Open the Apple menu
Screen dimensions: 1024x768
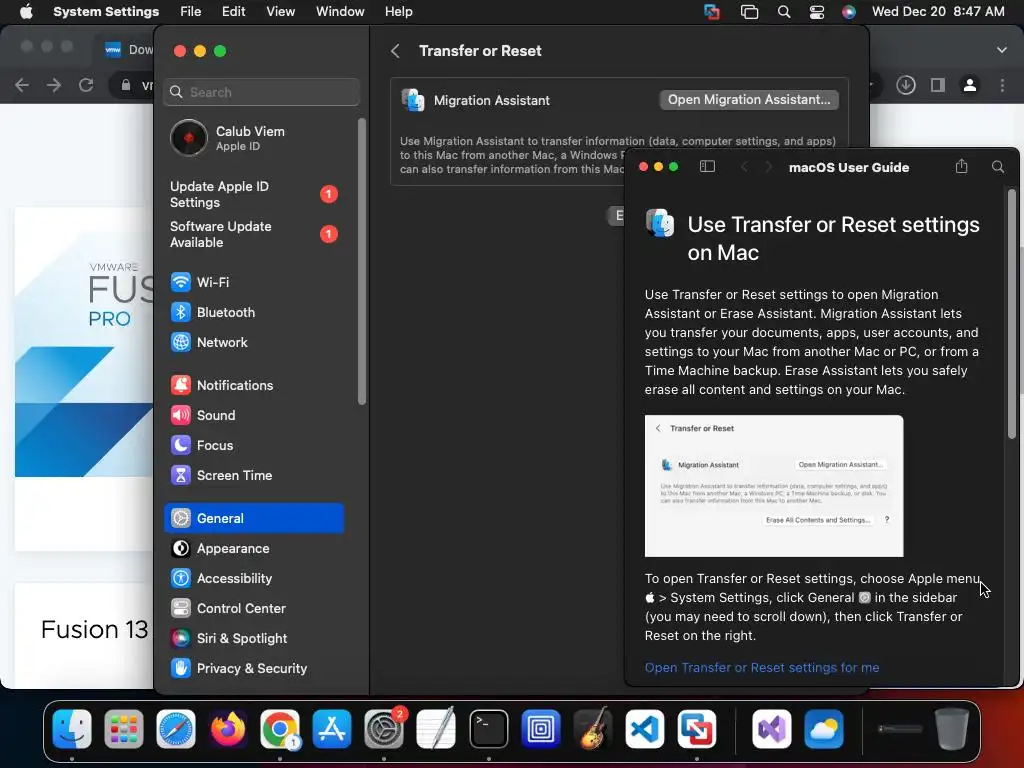(x=26, y=12)
